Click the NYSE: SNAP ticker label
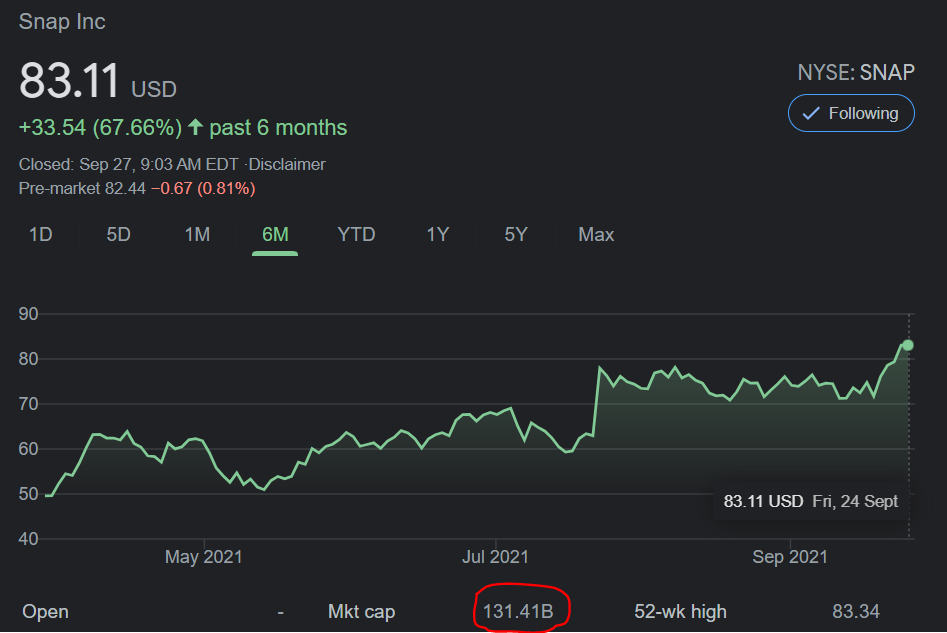Screen dimensions: 947x633 point(856,72)
